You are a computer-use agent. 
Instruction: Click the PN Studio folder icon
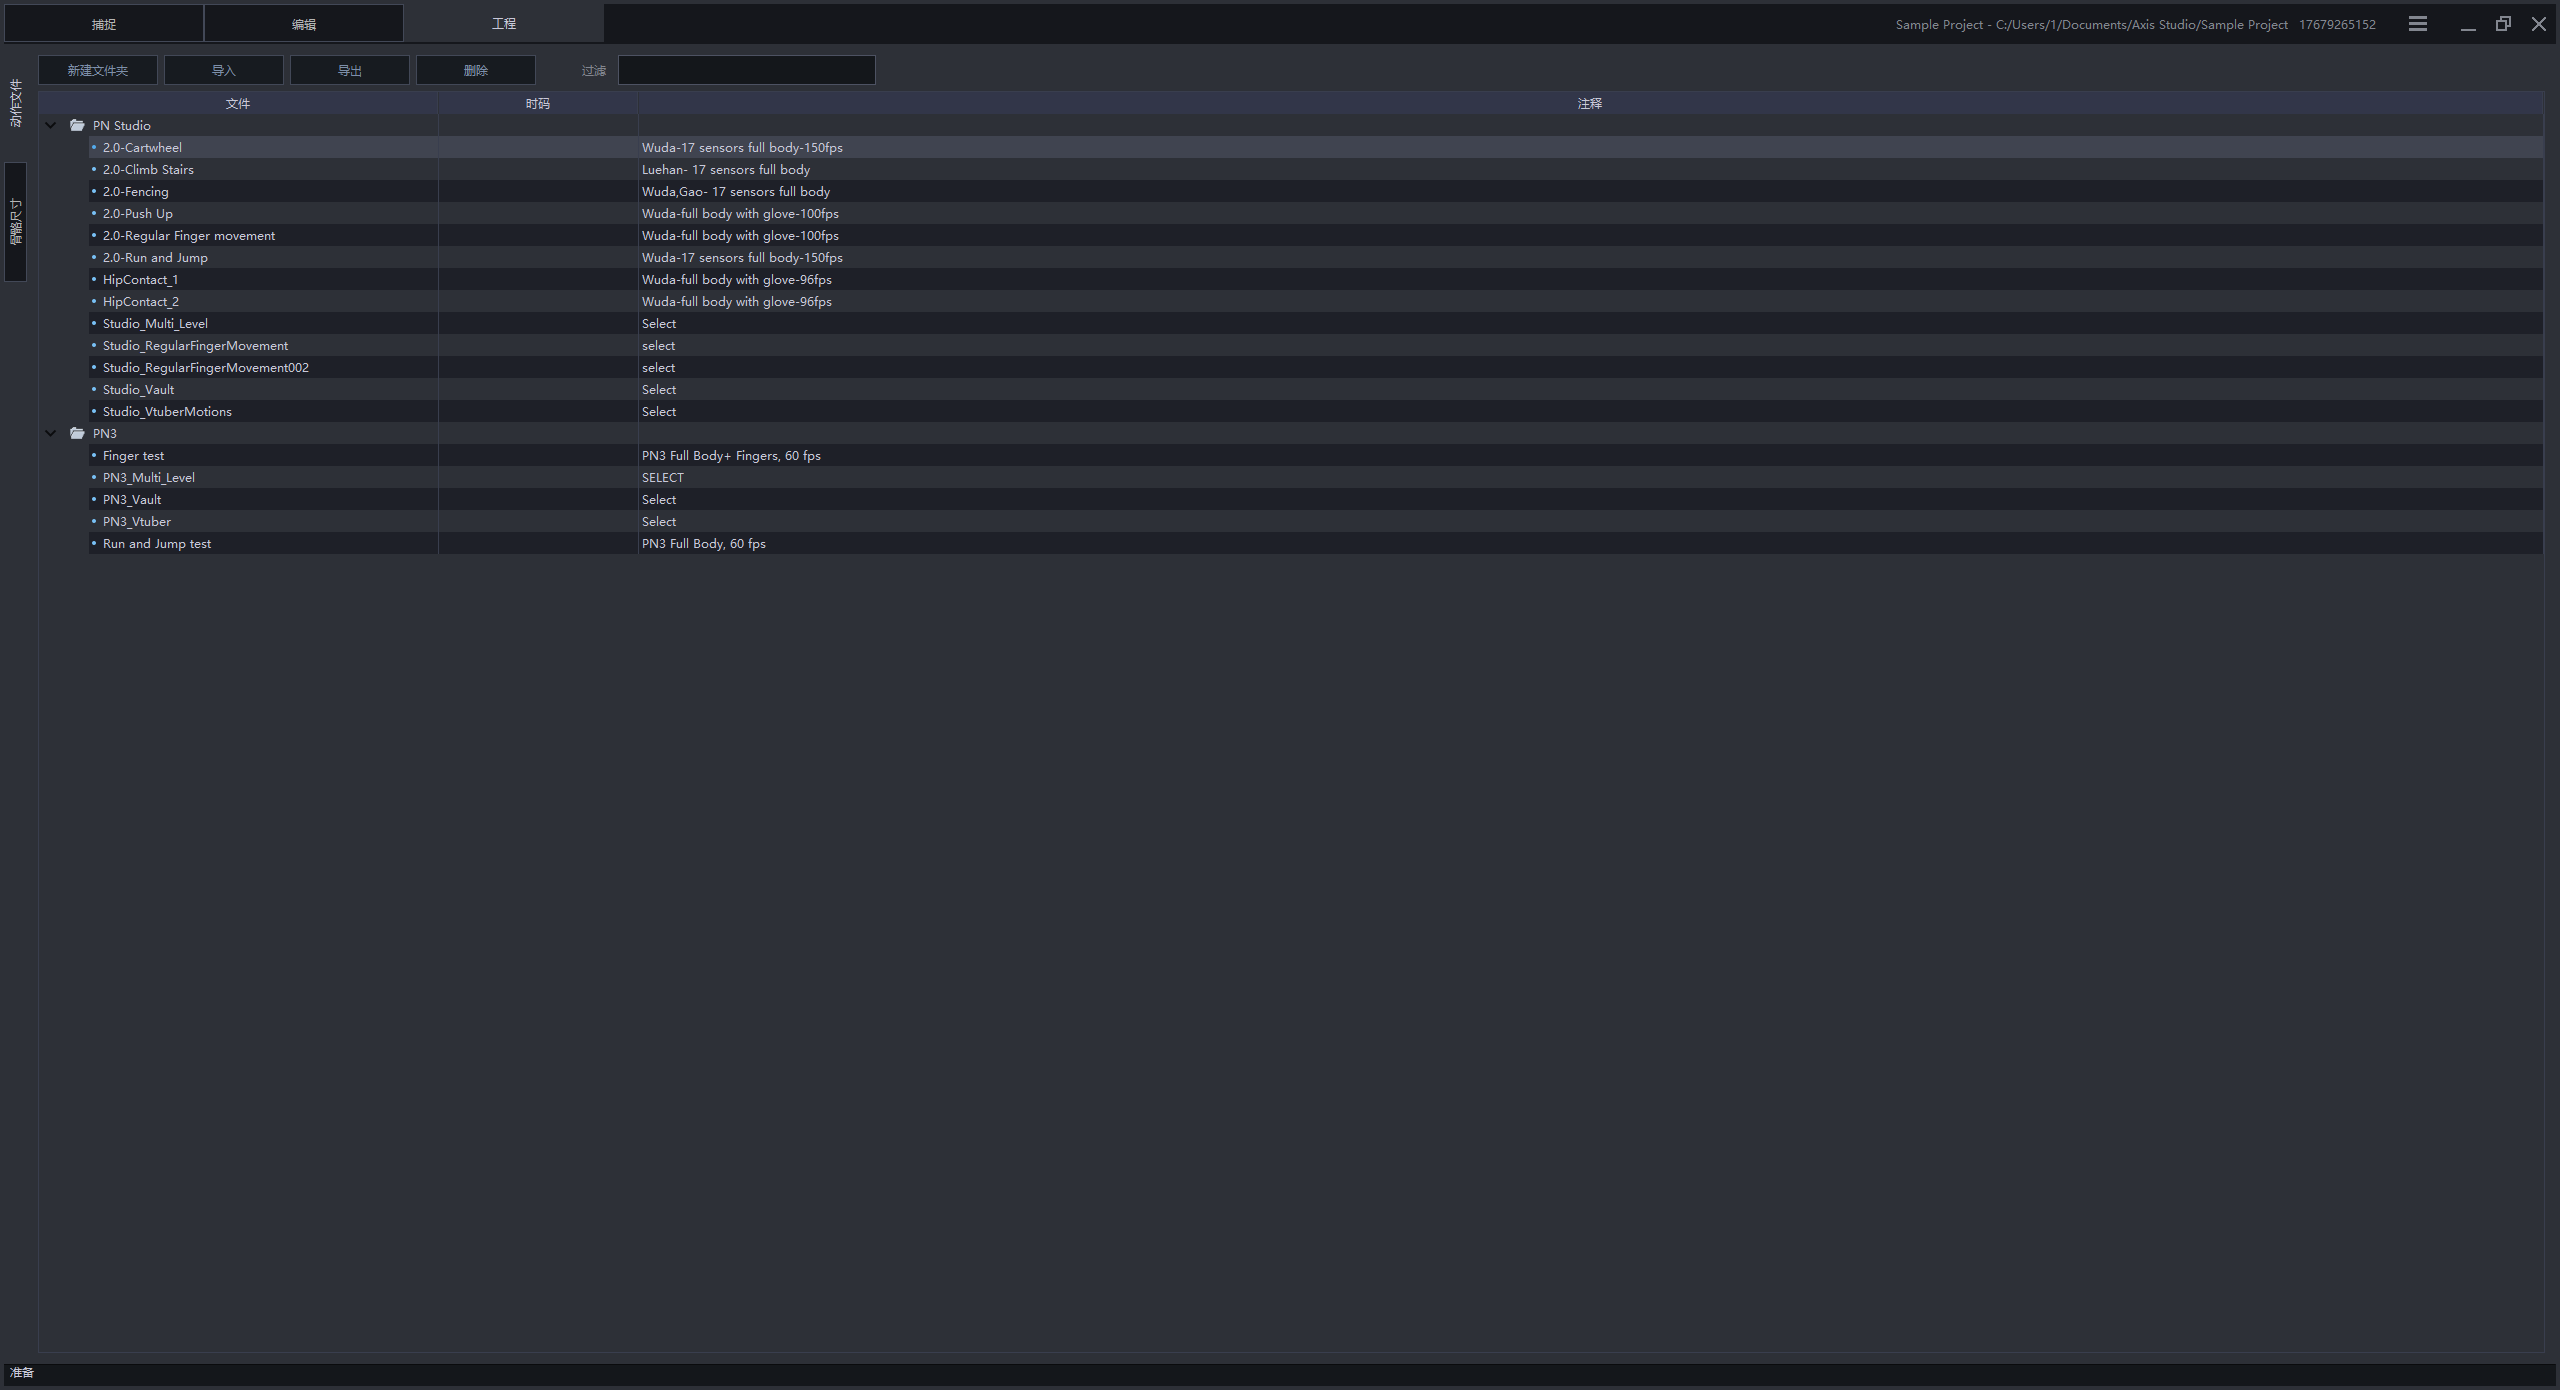click(x=77, y=125)
